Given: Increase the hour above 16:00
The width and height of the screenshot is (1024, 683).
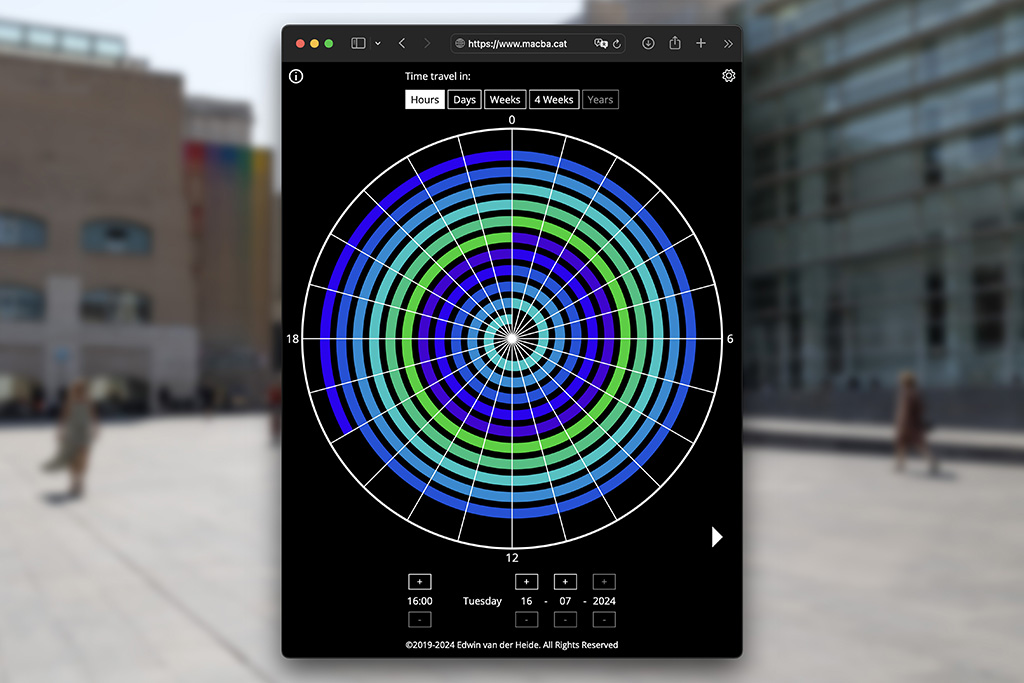Looking at the screenshot, I should 419,581.
